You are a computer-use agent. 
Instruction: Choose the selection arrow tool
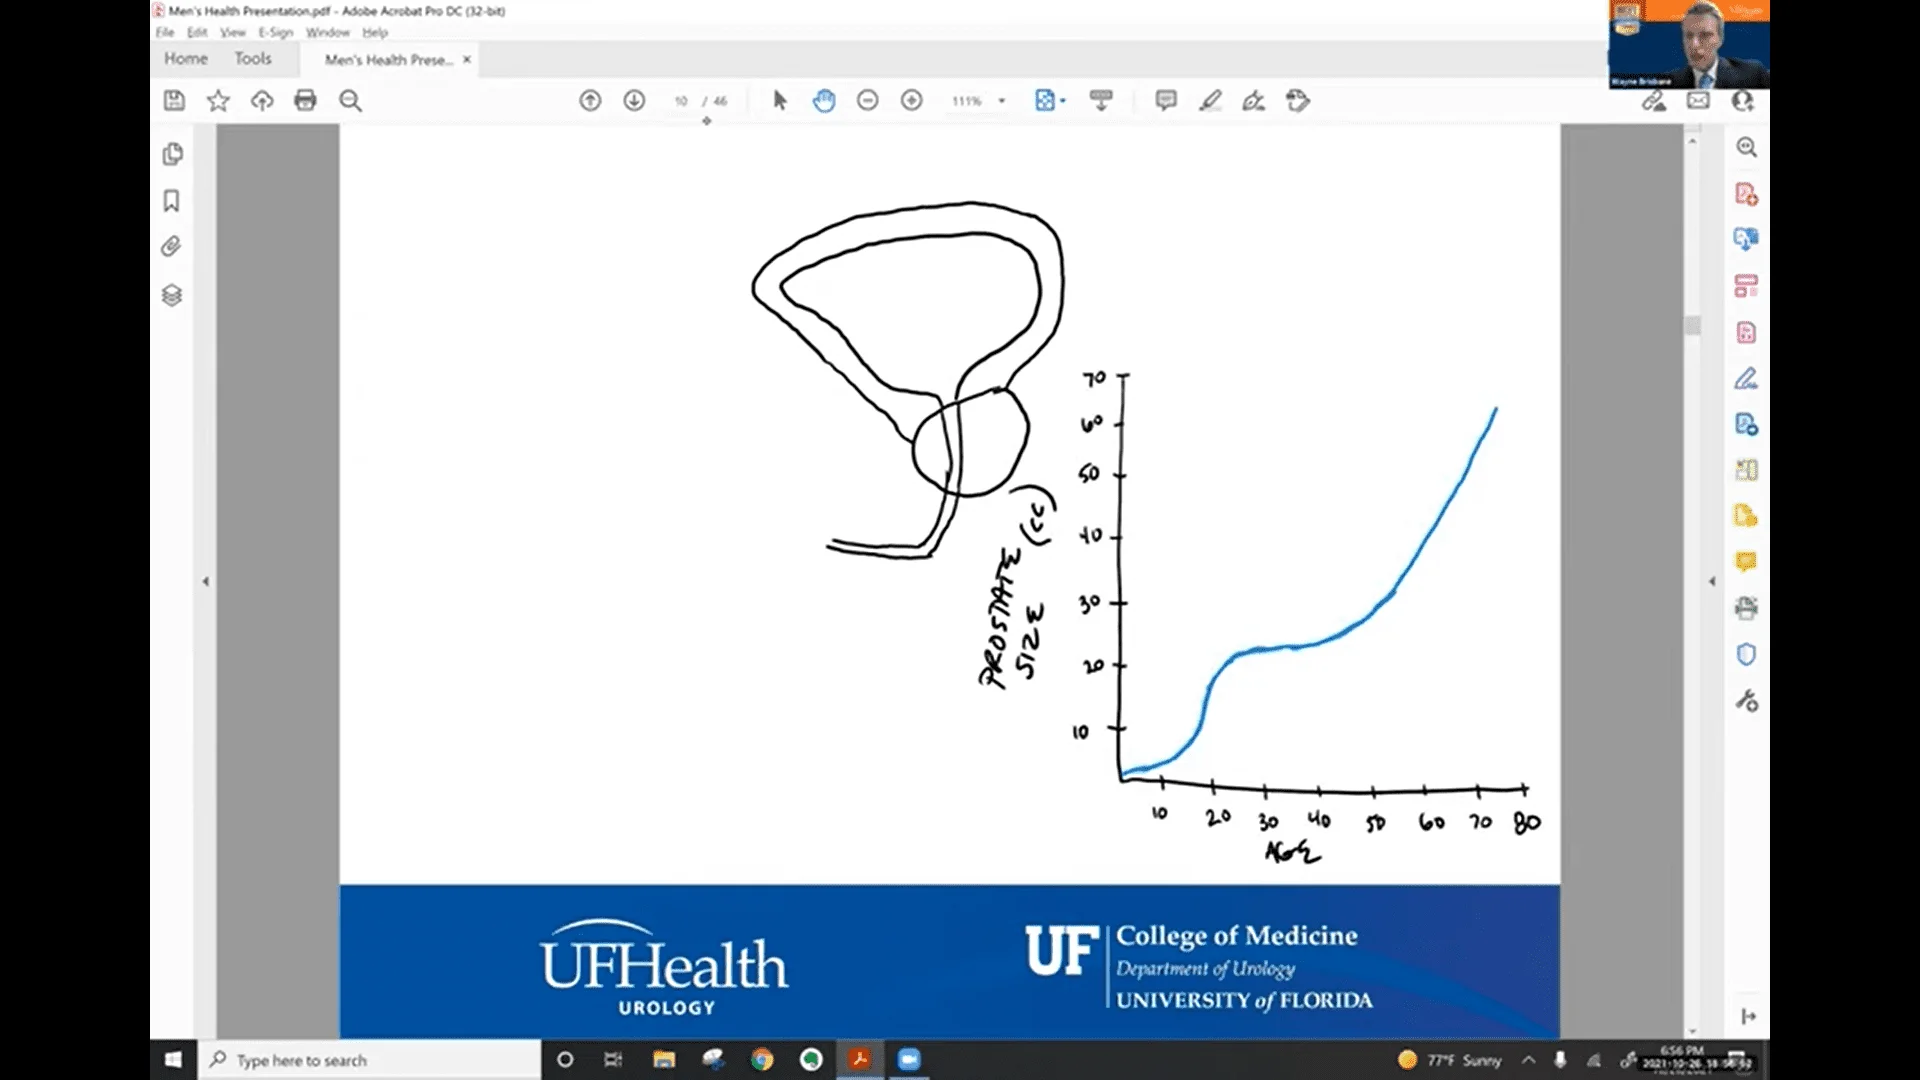tap(780, 100)
